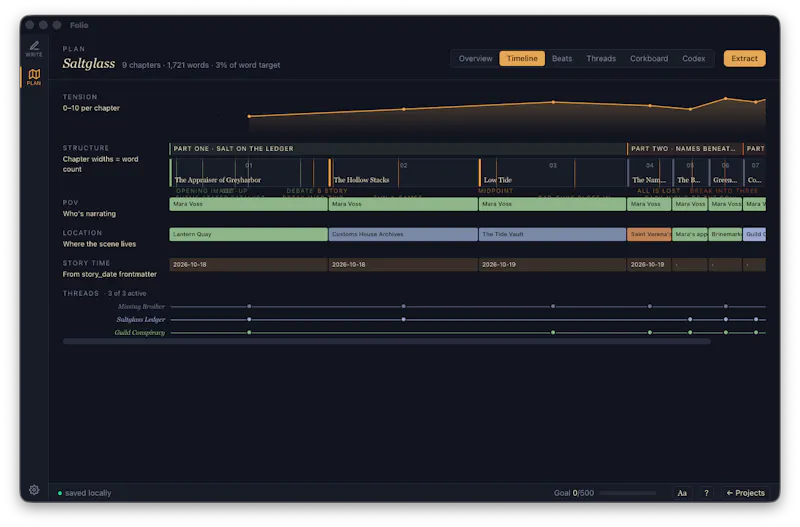This screenshot has width=800, height=527.
Task: Click the Mara's app... location bar
Action: tap(690, 234)
